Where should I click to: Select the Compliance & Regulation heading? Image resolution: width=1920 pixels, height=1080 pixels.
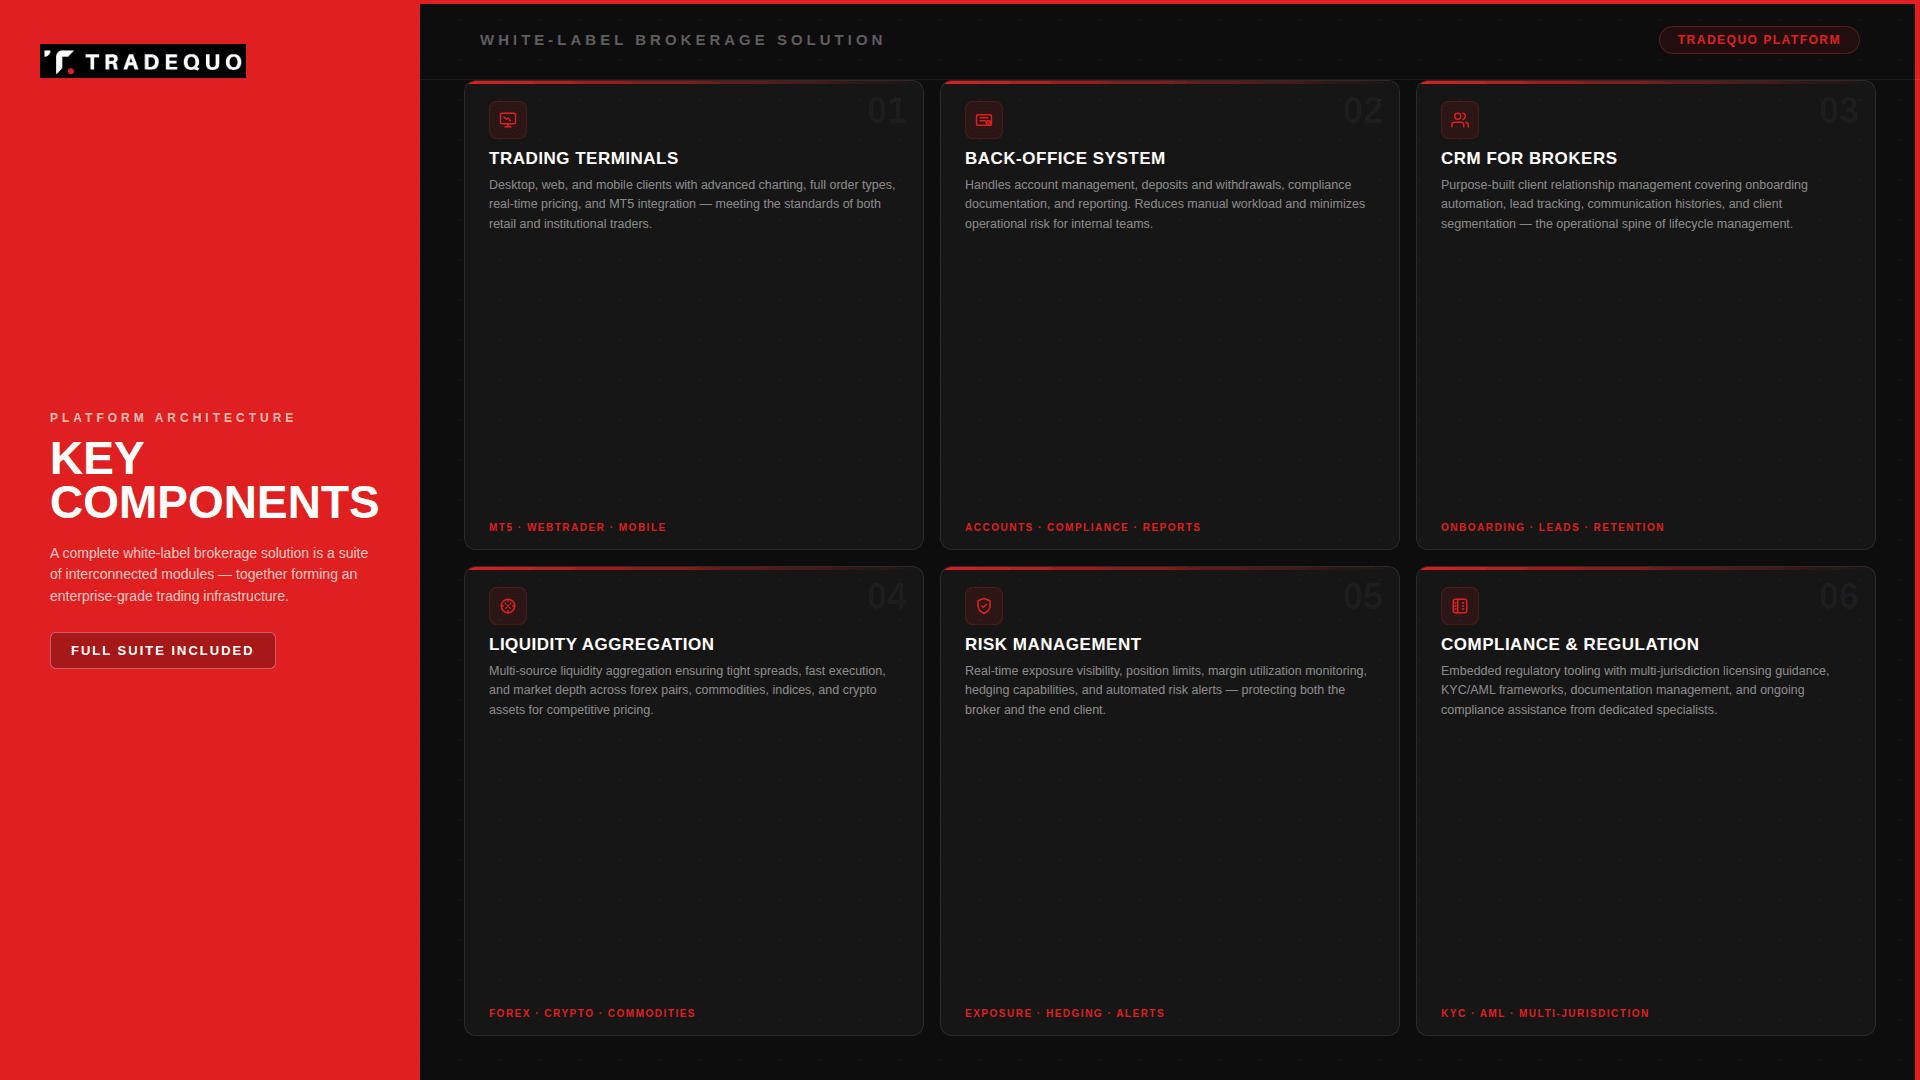pyautogui.click(x=1570, y=644)
